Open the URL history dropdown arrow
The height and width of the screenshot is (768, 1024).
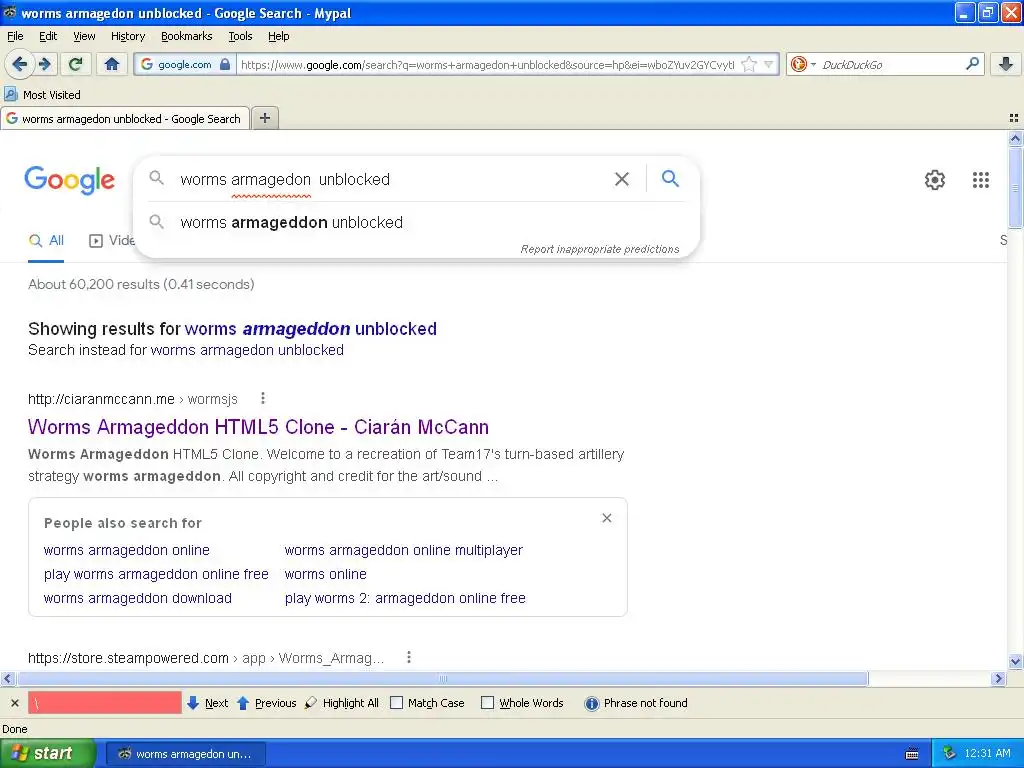[769, 65]
